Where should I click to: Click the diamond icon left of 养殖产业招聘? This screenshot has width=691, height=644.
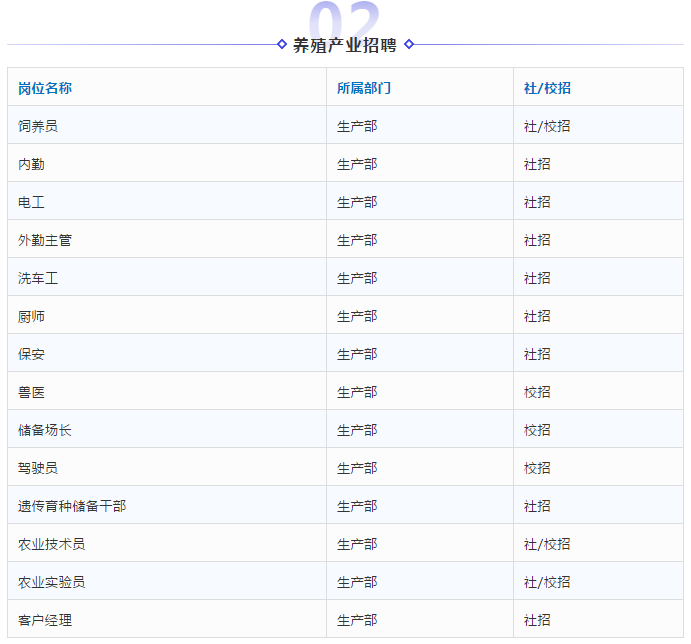[282, 44]
